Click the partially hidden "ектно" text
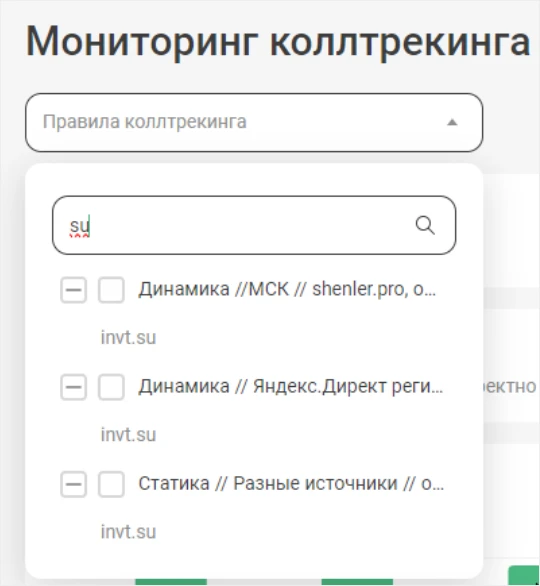This screenshot has width=540, height=586. click(x=510, y=387)
